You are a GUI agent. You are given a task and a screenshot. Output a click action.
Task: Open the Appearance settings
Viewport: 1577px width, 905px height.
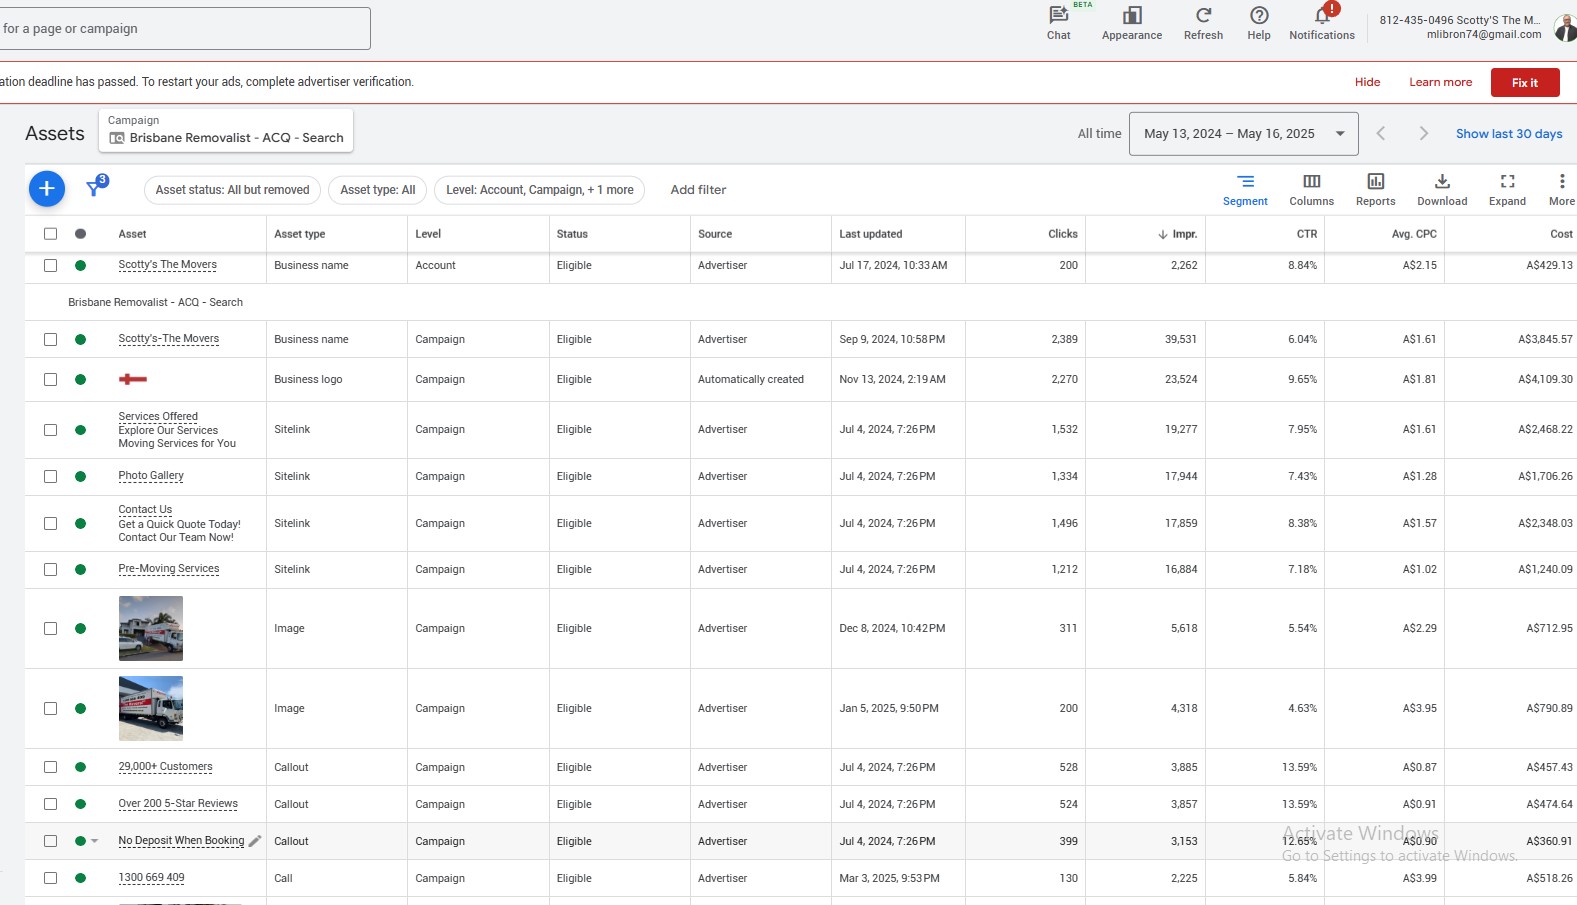1132,23
